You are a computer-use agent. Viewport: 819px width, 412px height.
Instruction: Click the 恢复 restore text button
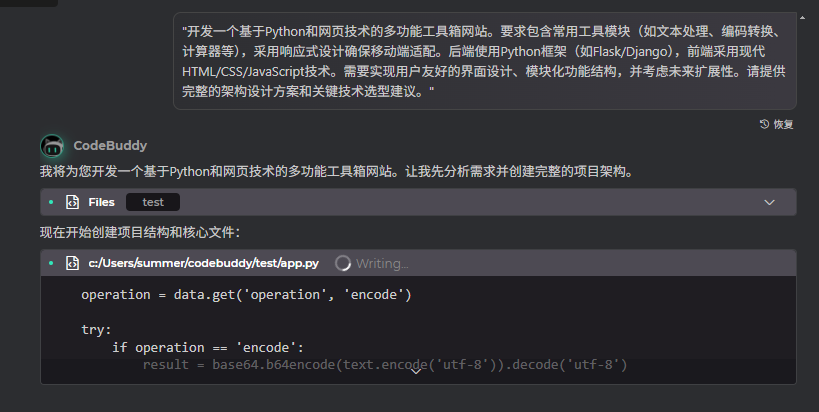tap(784, 124)
